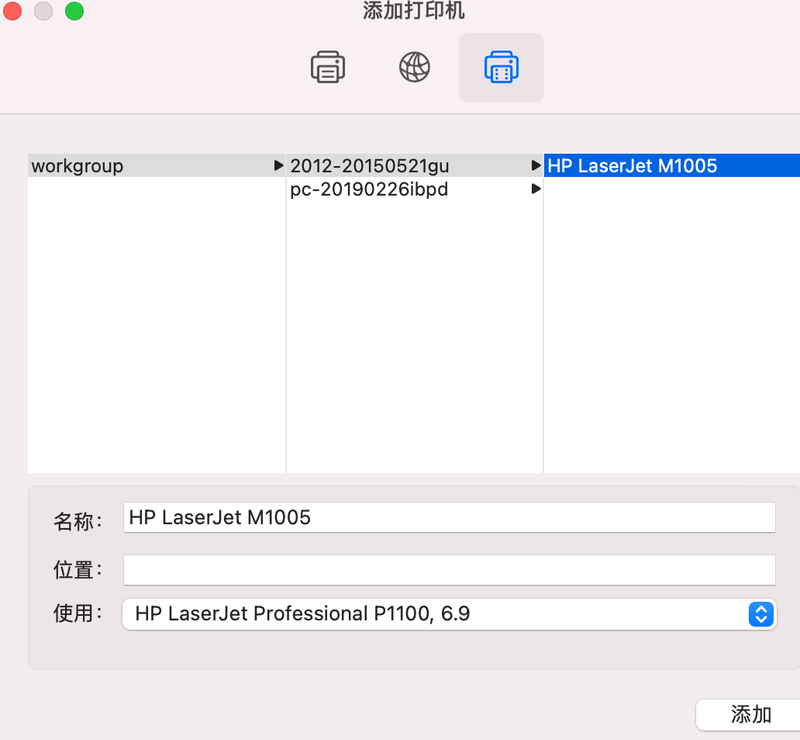The height and width of the screenshot is (740, 800).
Task: Expand the arrow beside pc-20190226ibpd
Action: coord(536,189)
